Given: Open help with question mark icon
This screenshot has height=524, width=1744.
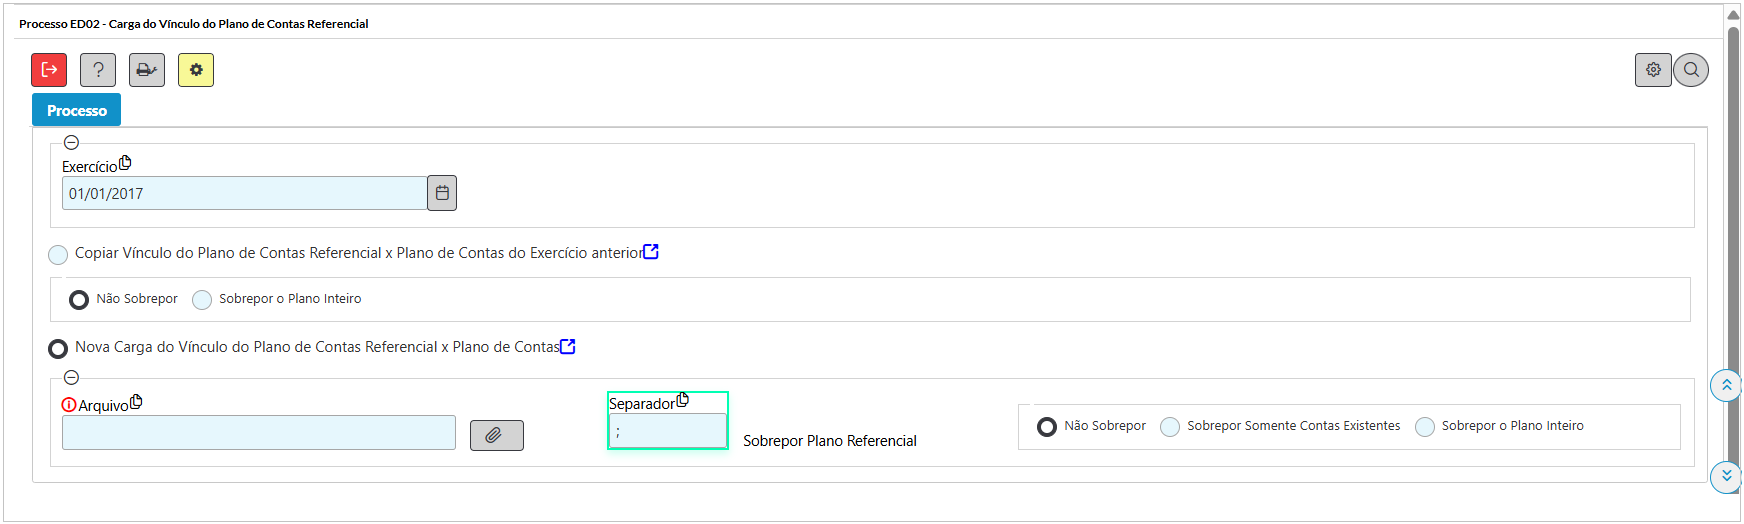Looking at the screenshot, I should [98, 70].
